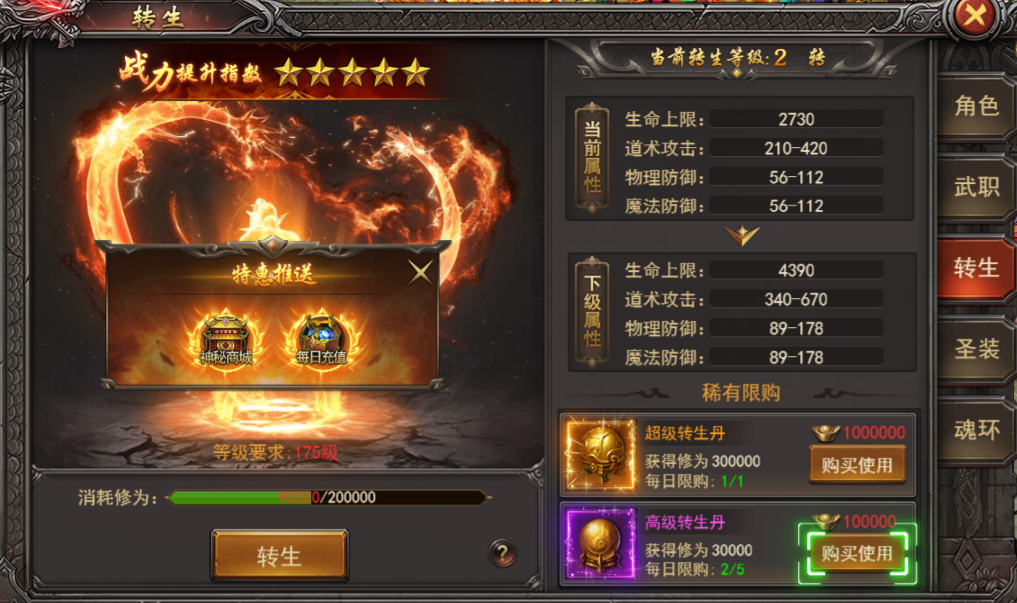Viewport: 1017px width, 603px height.
Task: Open the 圣装 holy gear tab
Action: tap(975, 349)
